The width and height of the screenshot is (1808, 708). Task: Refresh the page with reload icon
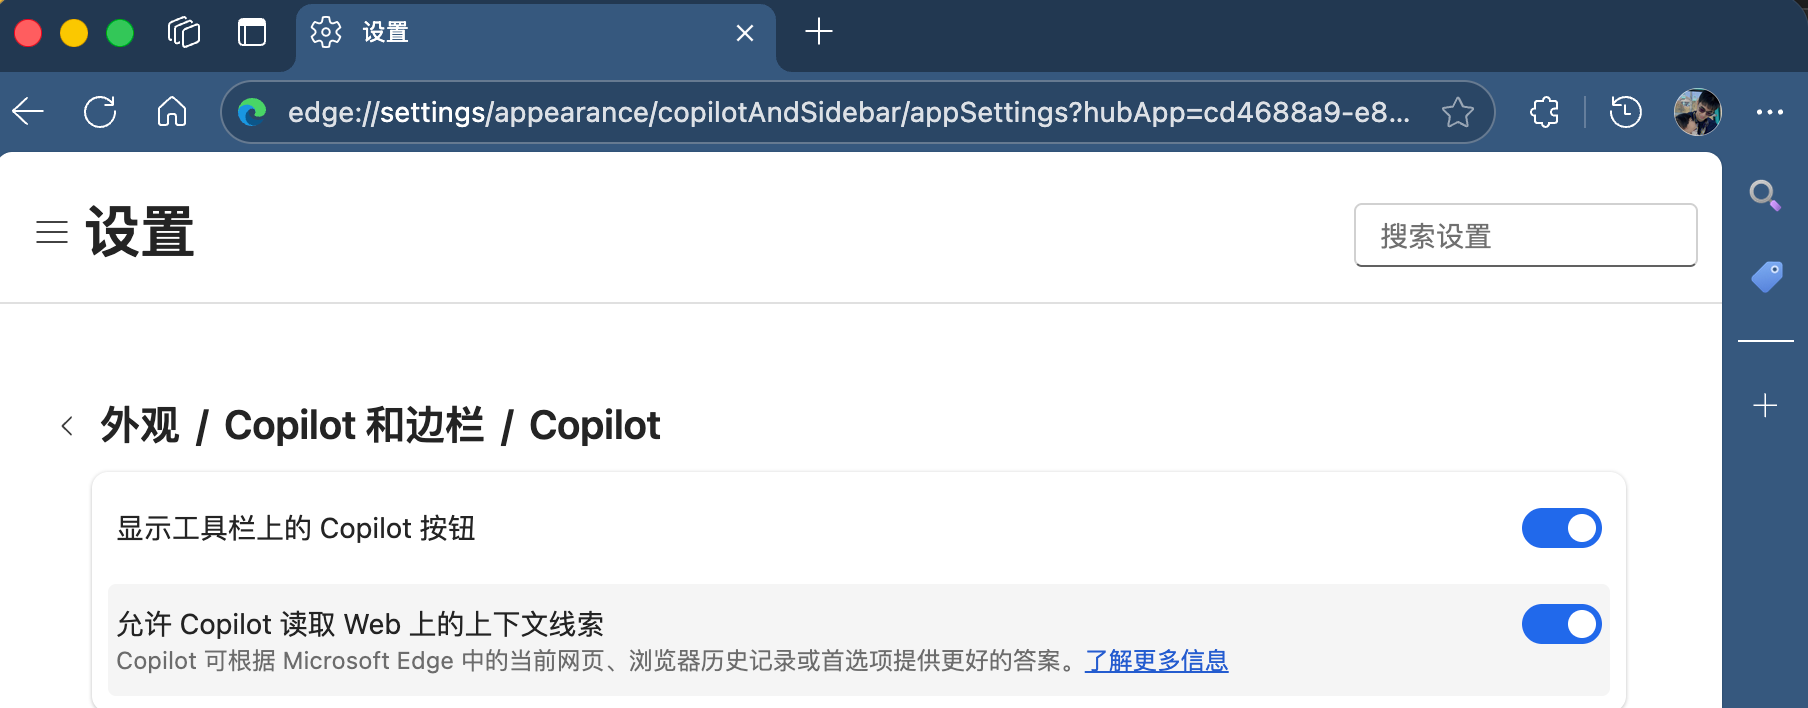click(100, 112)
